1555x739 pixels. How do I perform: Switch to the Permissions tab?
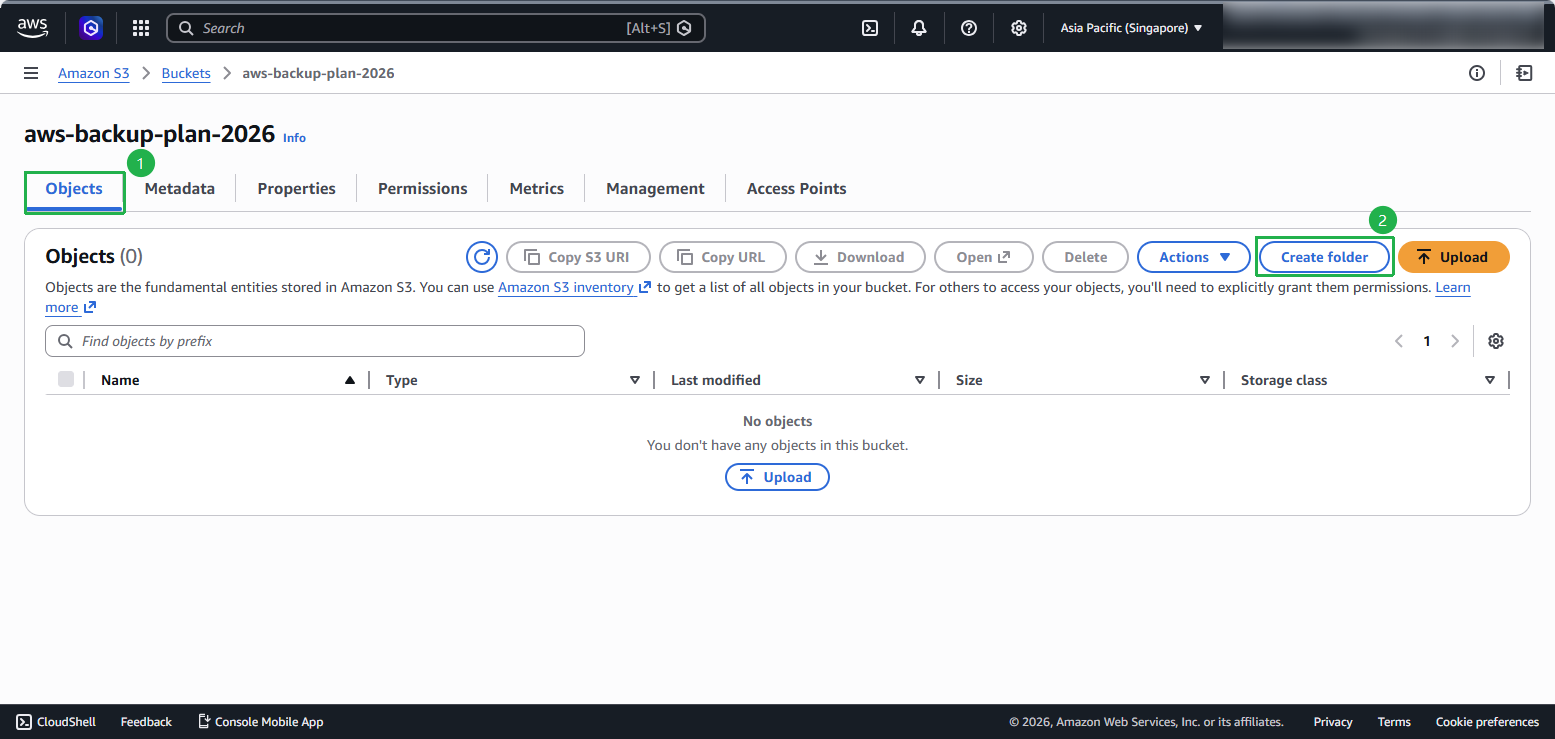(x=423, y=188)
